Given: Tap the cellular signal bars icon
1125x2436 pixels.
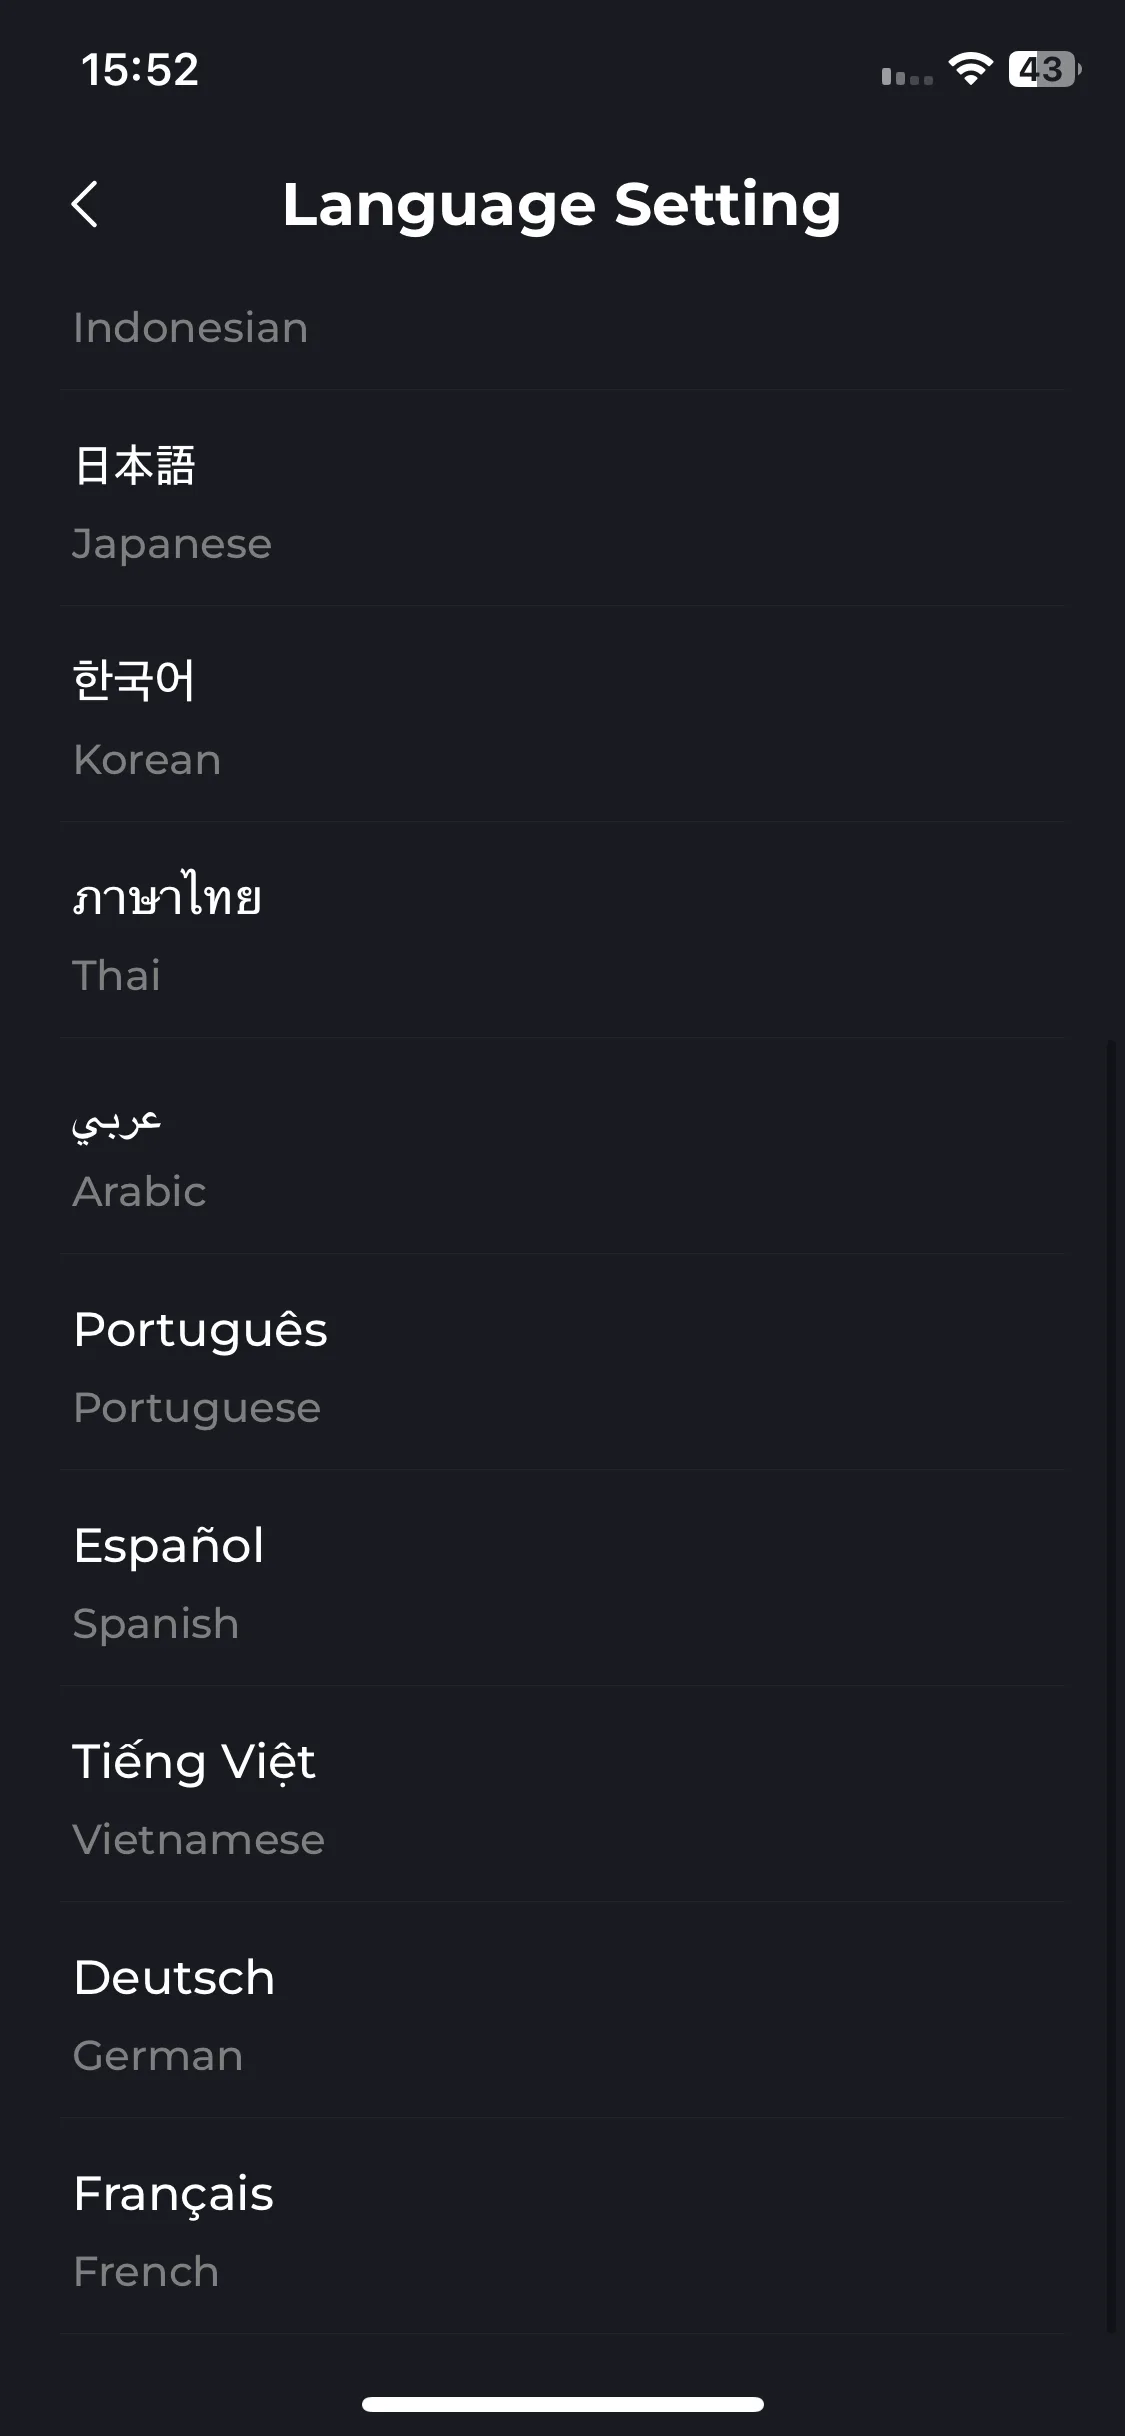Looking at the screenshot, I should click(x=907, y=76).
